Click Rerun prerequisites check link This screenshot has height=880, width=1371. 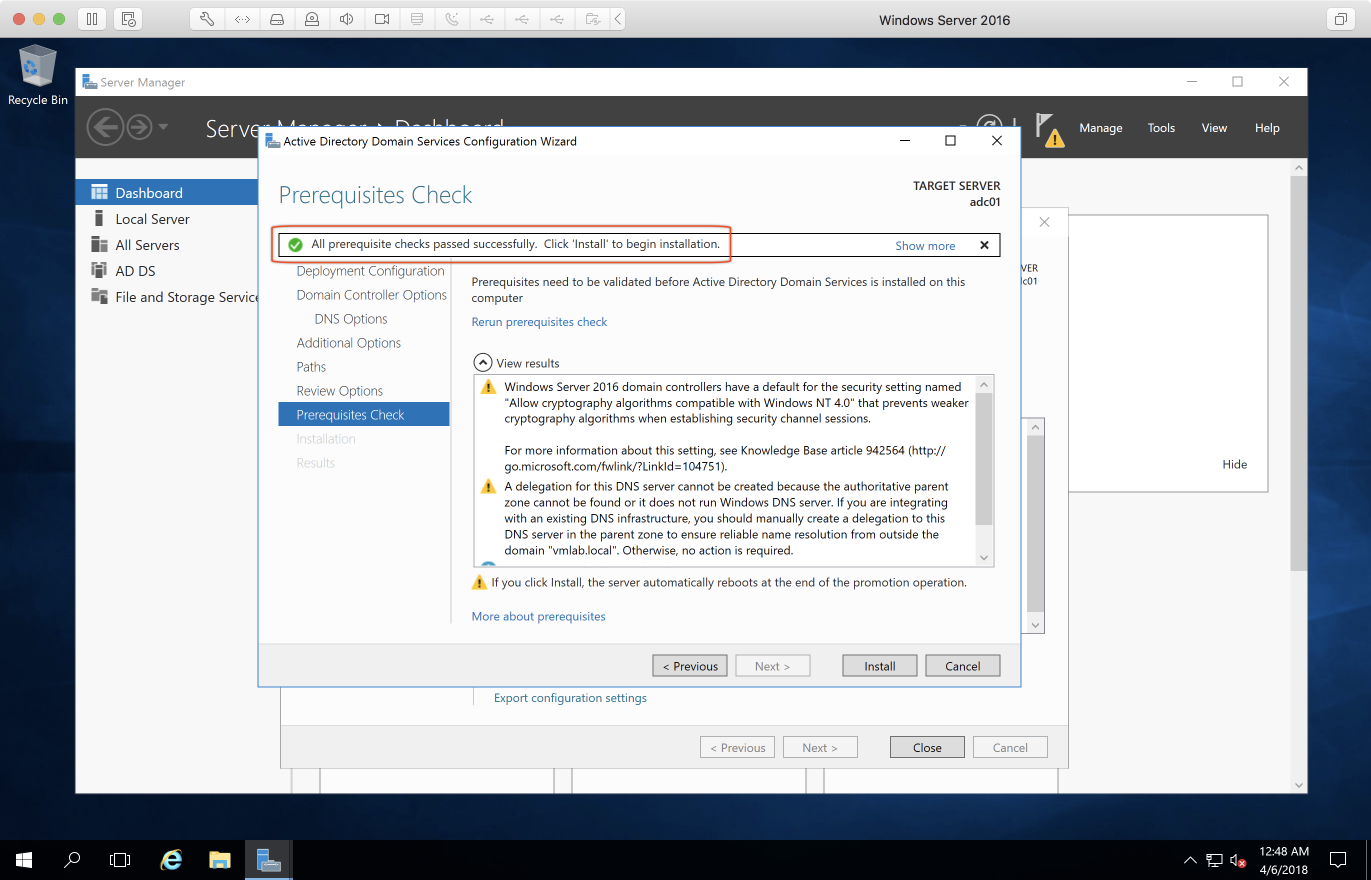click(x=539, y=322)
